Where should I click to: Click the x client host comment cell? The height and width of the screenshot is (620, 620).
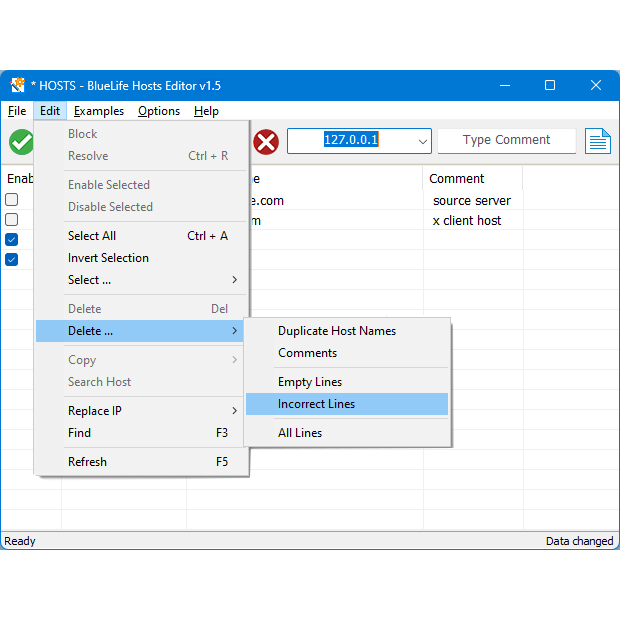[473, 221]
